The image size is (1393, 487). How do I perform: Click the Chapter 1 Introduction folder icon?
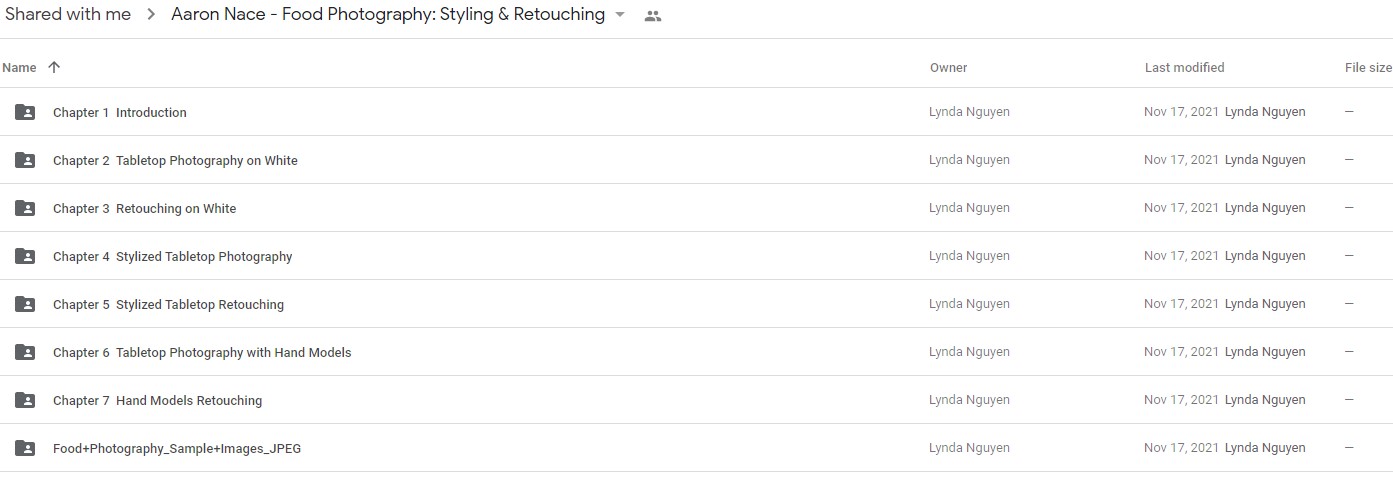click(25, 112)
